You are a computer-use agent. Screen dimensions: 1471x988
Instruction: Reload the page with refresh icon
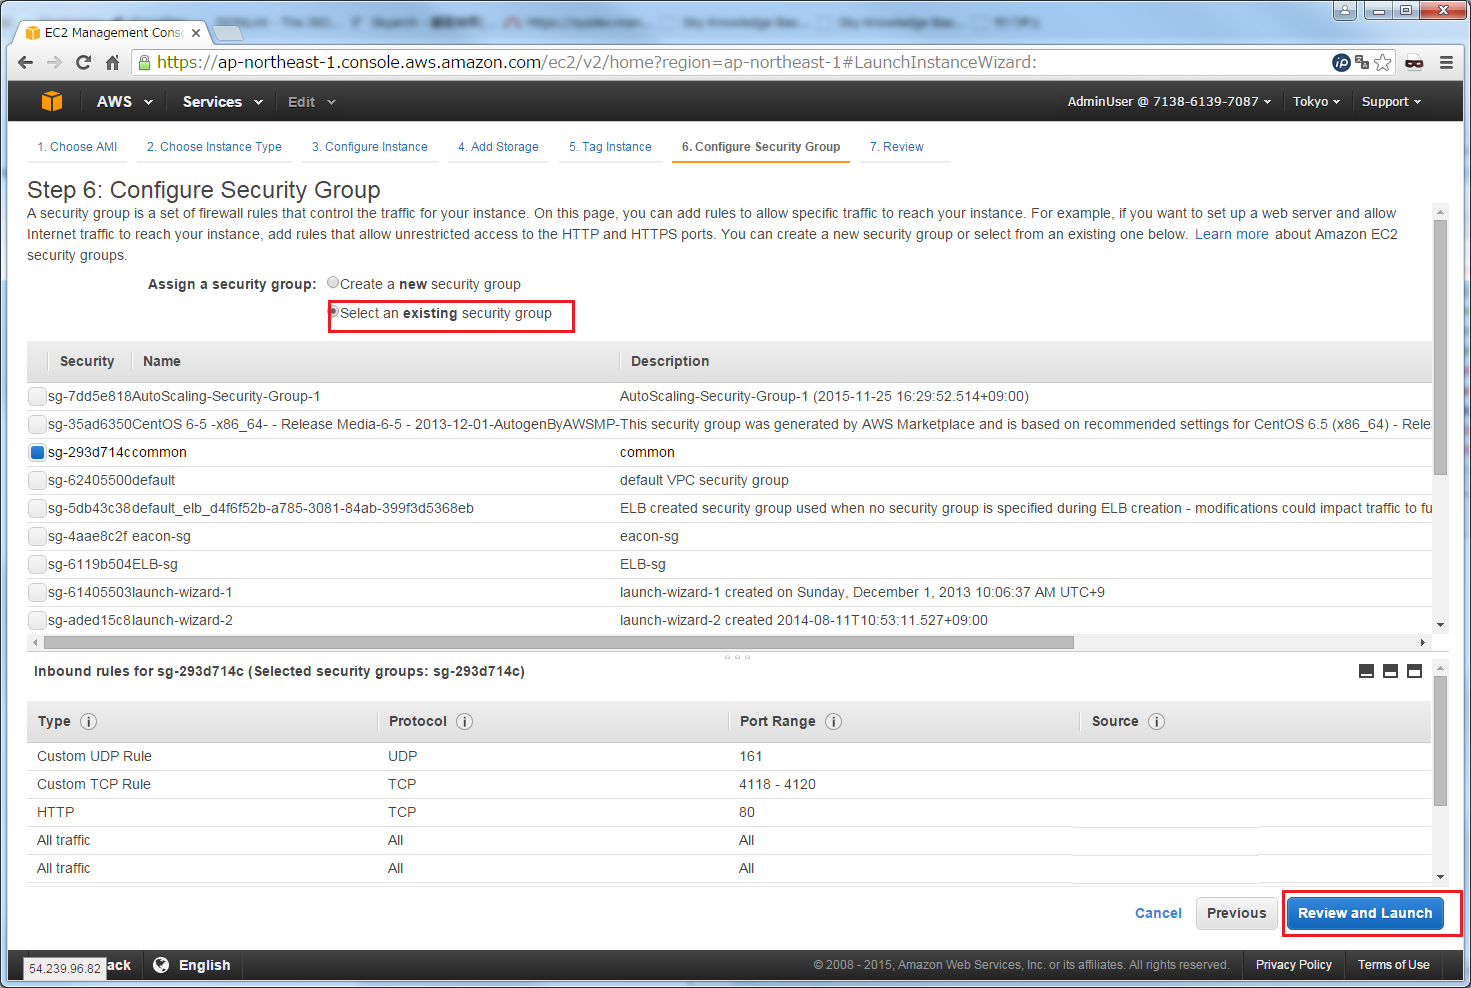[x=83, y=62]
